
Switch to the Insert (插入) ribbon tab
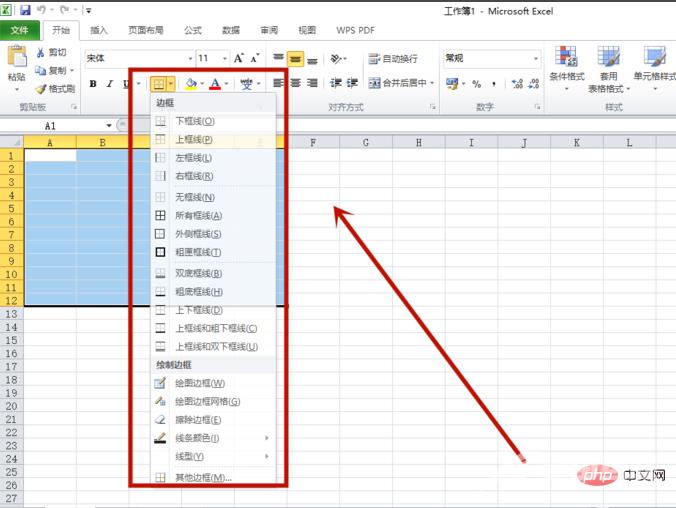tap(99, 31)
